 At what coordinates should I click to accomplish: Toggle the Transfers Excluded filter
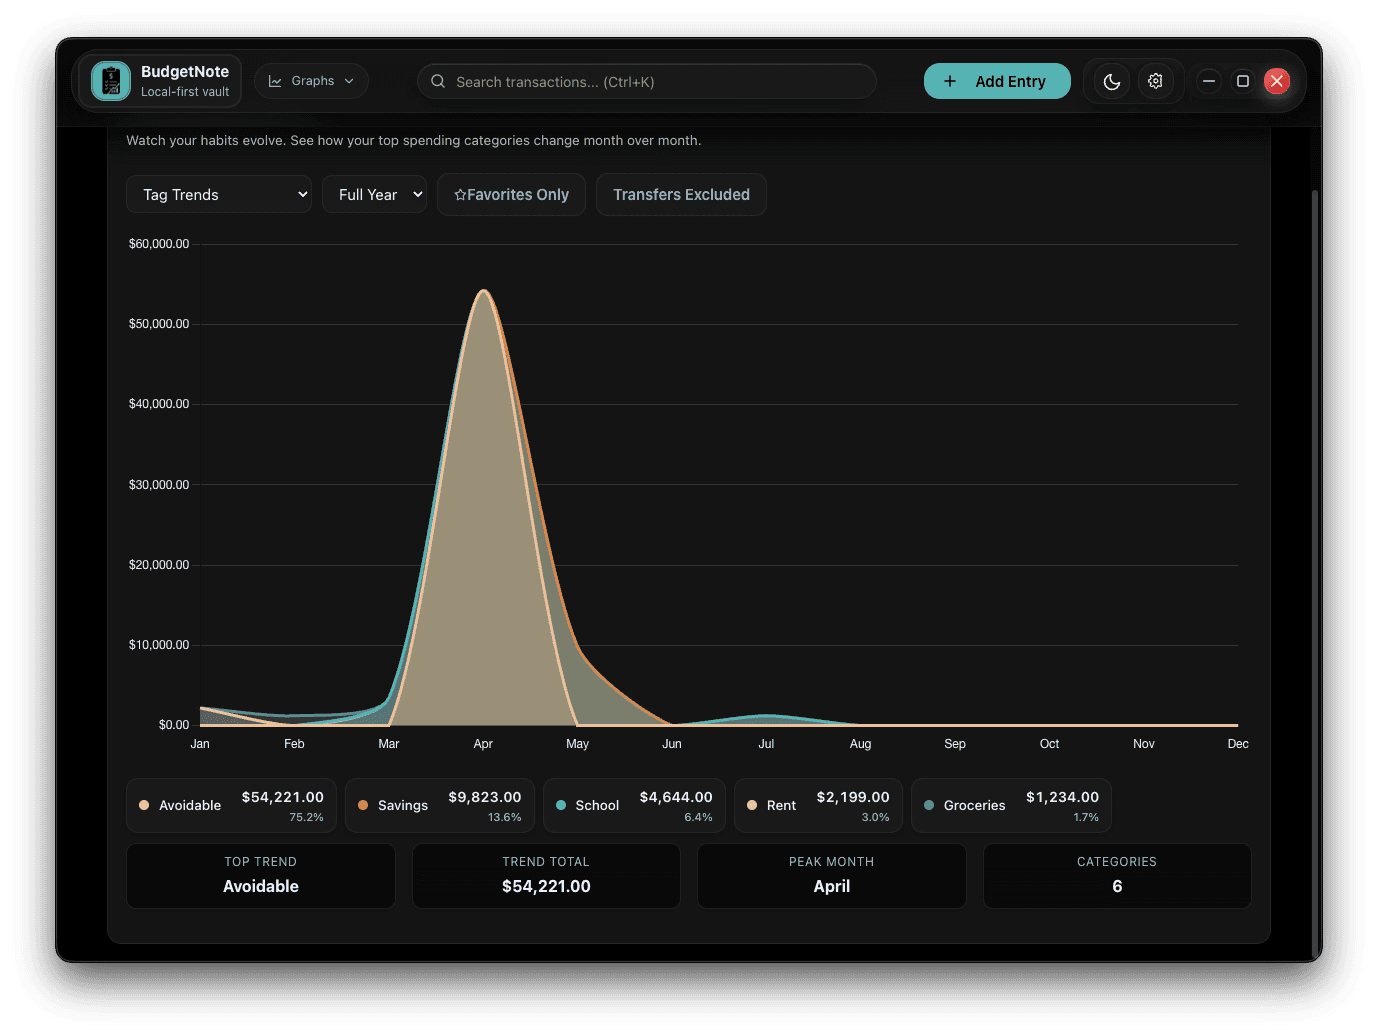[x=681, y=194]
